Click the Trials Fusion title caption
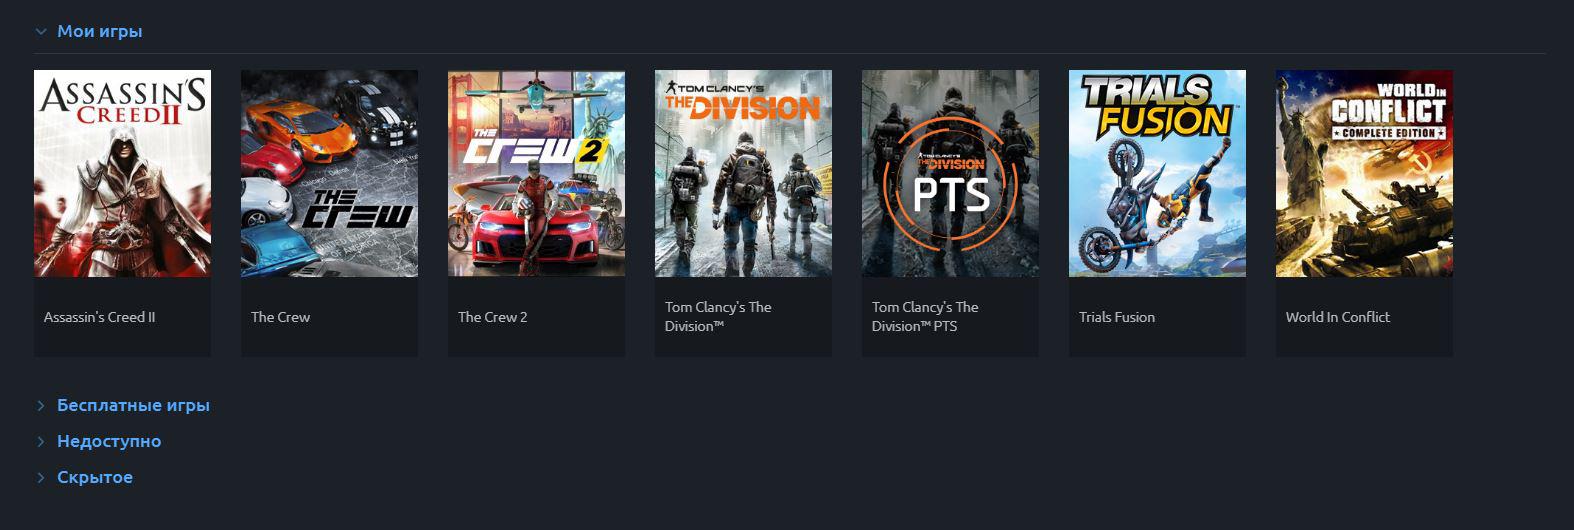The width and height of the screenshot is (1574, 530). pos(1117,317)
